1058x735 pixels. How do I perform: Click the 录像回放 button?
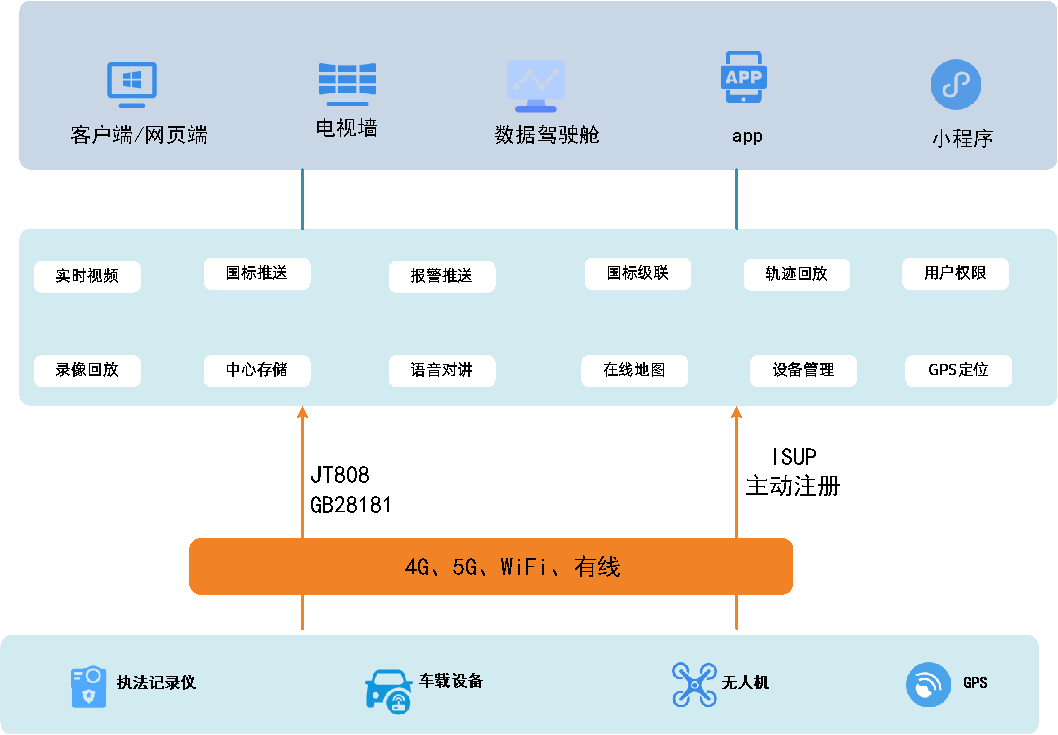[87, 370]
